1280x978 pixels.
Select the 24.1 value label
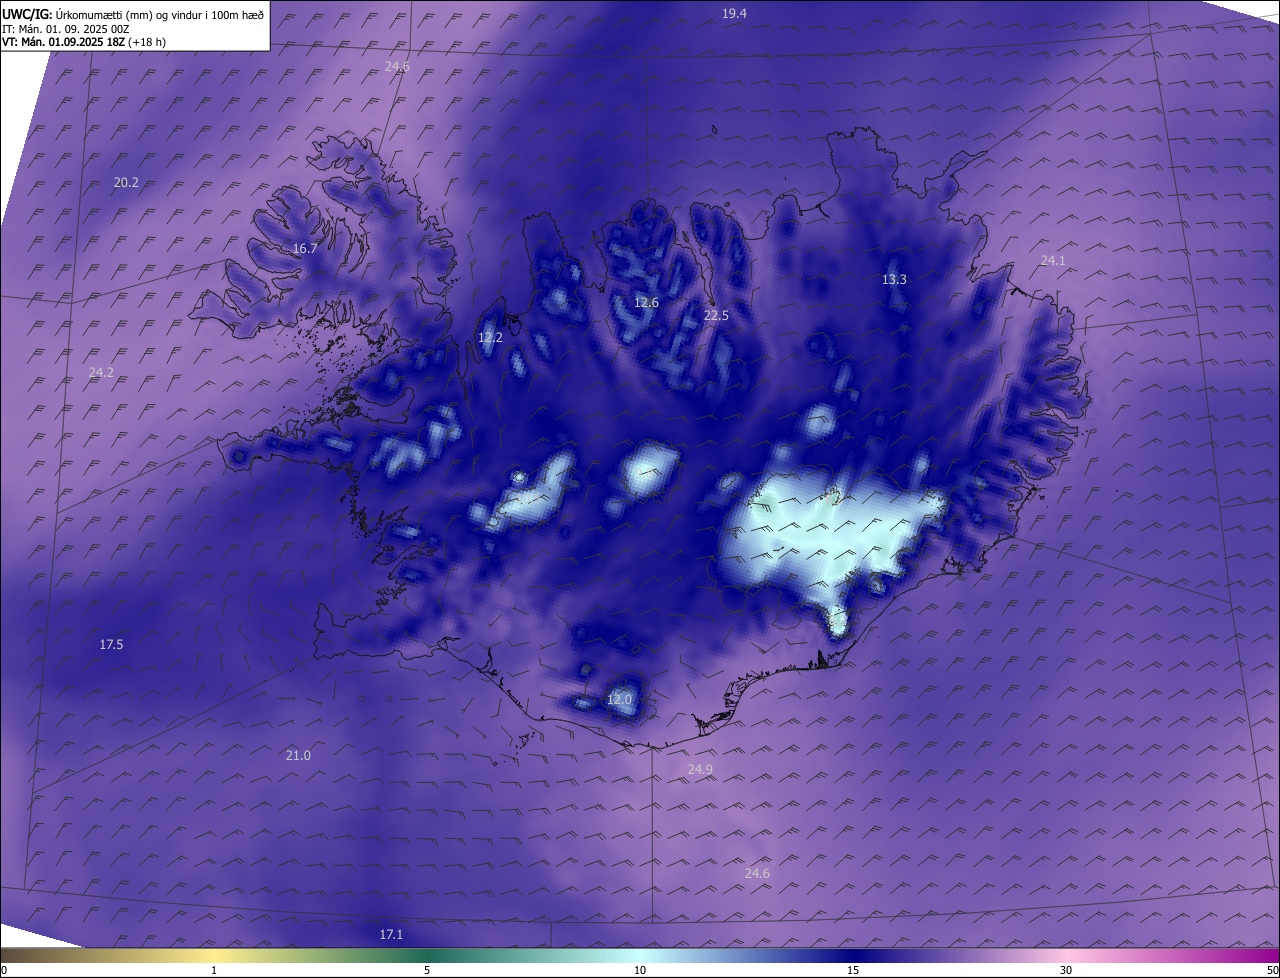coord(1053,260)
